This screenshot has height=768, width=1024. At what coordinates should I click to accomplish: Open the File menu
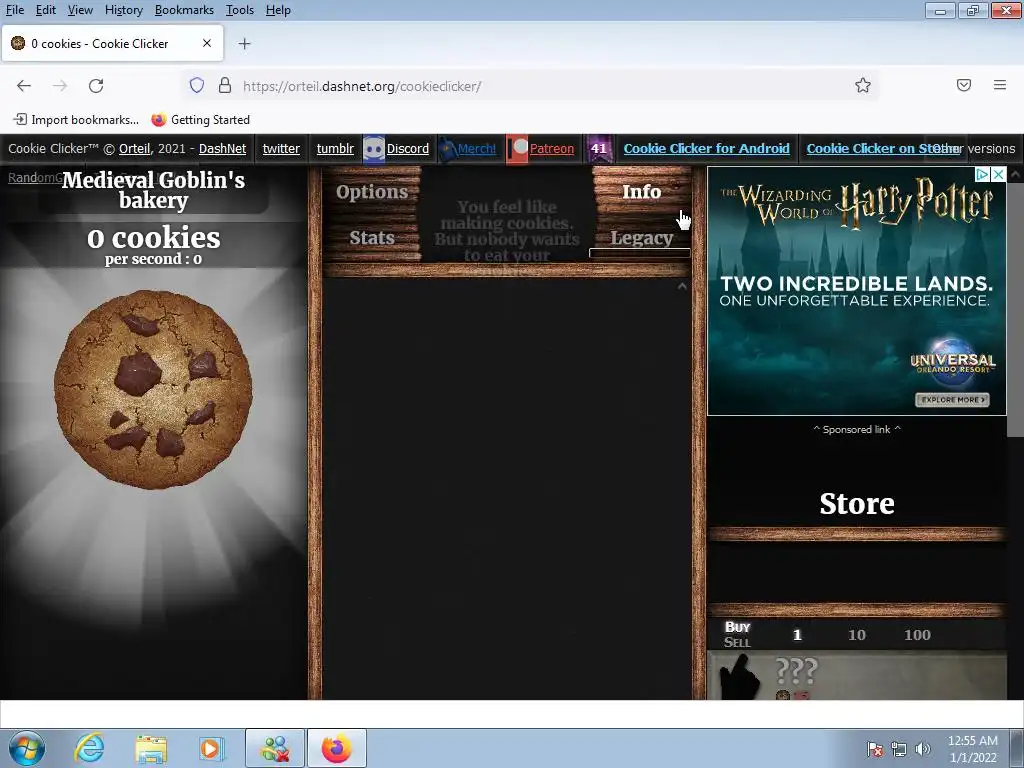(x=15, y=10)
